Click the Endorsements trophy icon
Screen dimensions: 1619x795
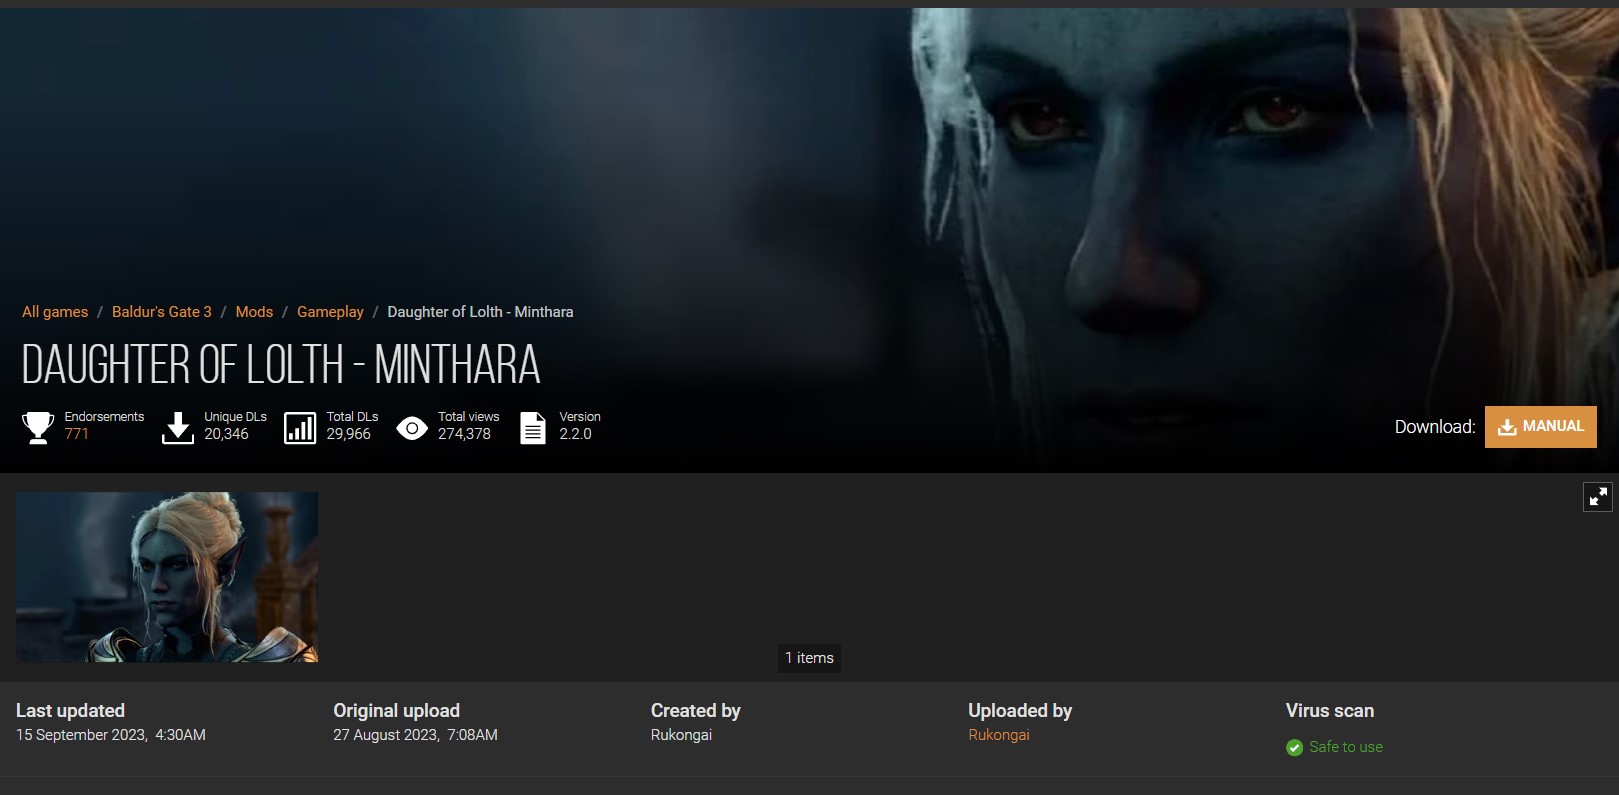click(x=38, y=427)
